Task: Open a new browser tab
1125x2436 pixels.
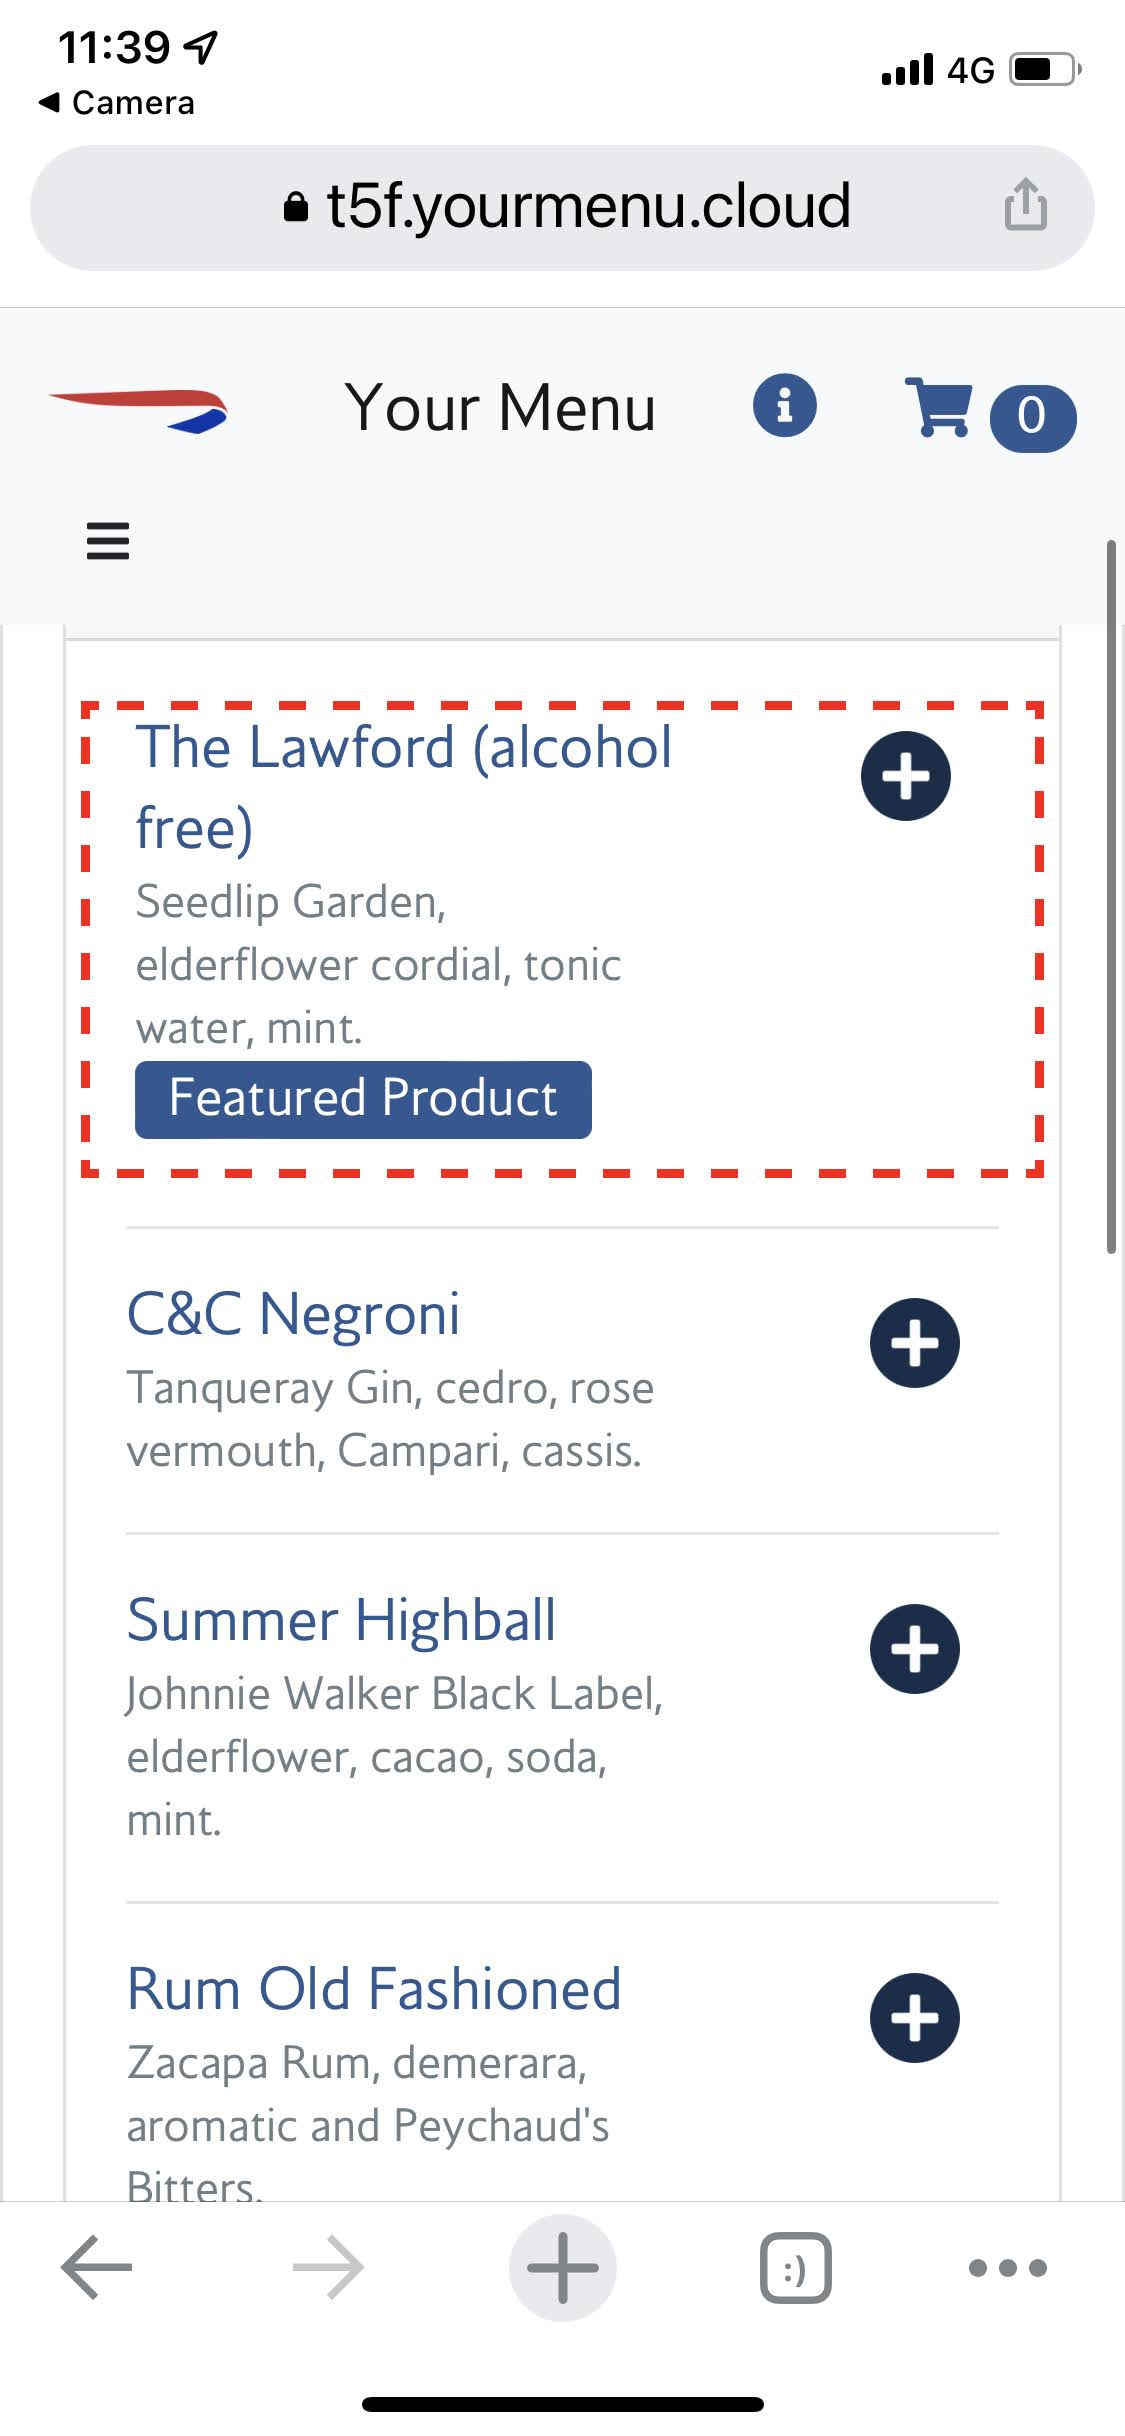Action: click(562, 2267)
